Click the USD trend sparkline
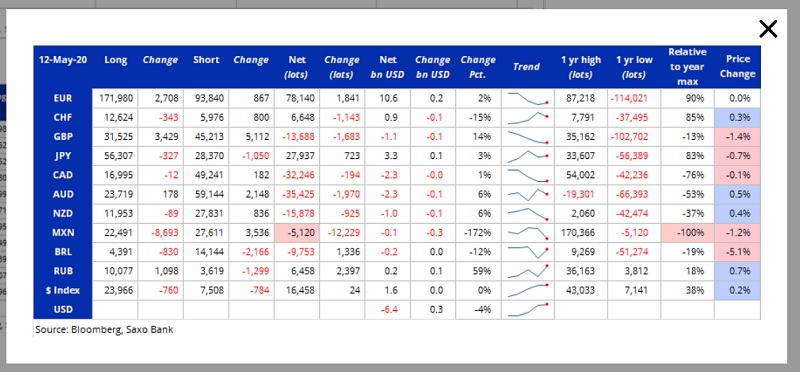 528,310
